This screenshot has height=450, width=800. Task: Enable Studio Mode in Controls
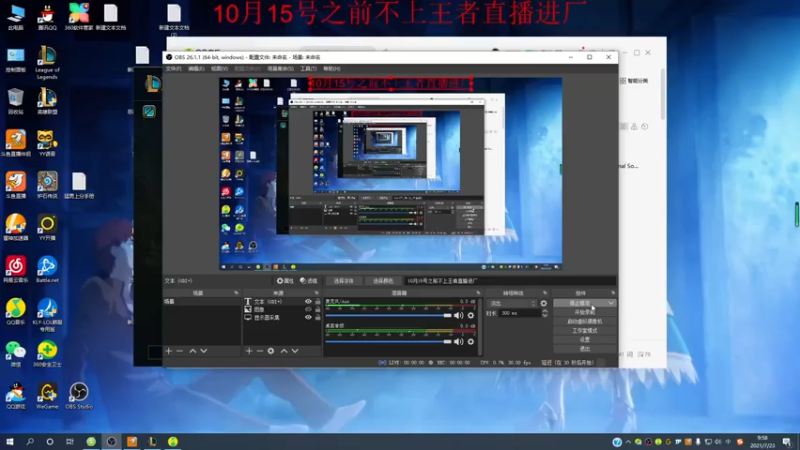585,331
